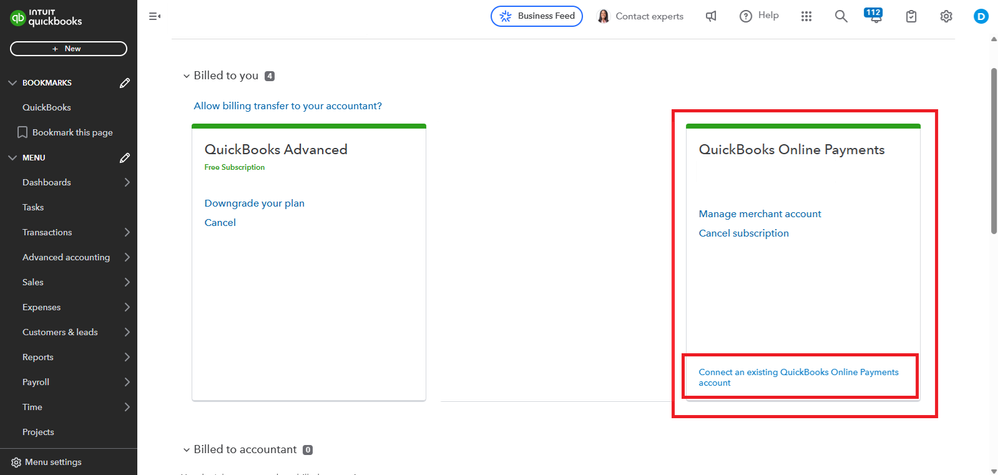Expand the Advanced accounting submenu chevron
Viewport: 998px width, 475px height.
127,257
